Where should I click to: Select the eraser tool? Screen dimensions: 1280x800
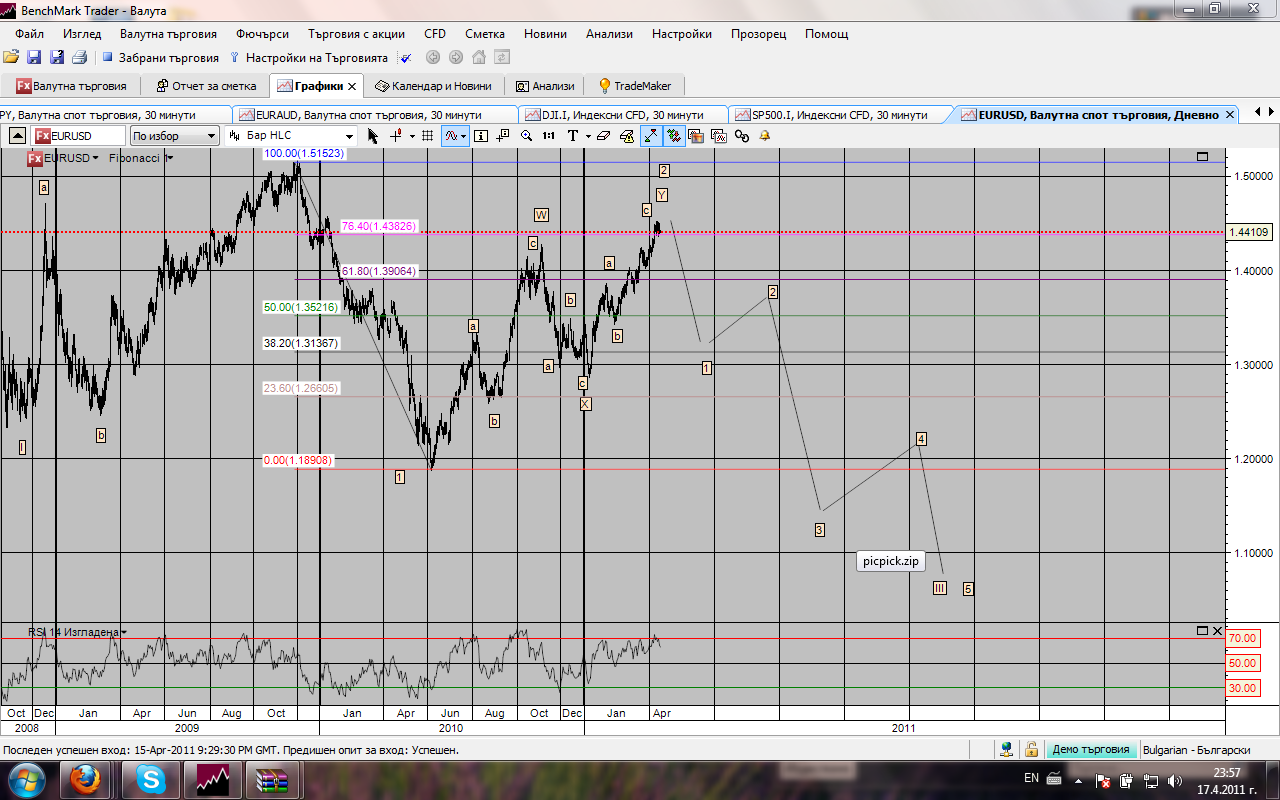tap(604, 136)
